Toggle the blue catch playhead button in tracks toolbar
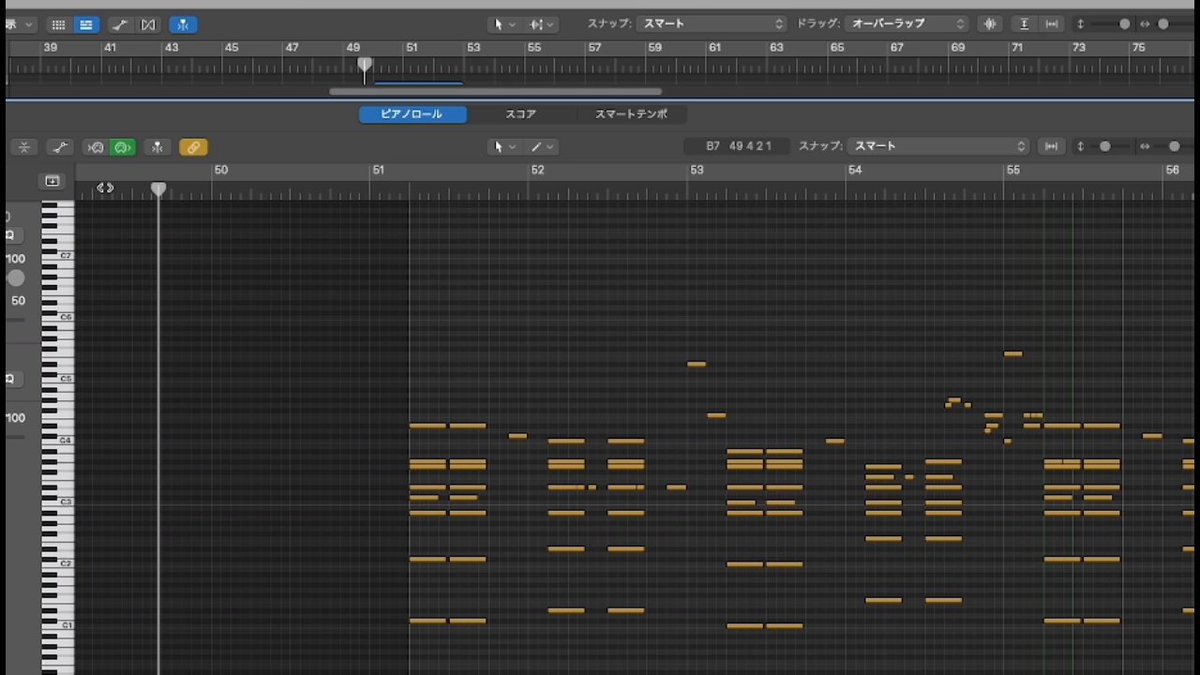The width and height of the screenshot is (1200, 675). tap(183, 24)
